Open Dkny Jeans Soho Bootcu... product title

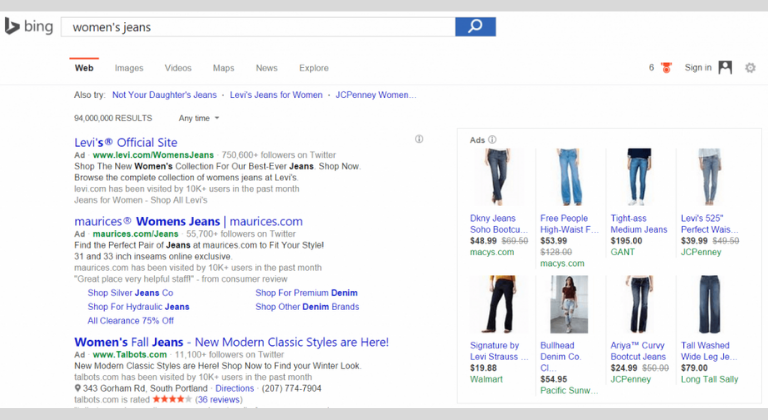pyautogui.click(x=499, y=224)
